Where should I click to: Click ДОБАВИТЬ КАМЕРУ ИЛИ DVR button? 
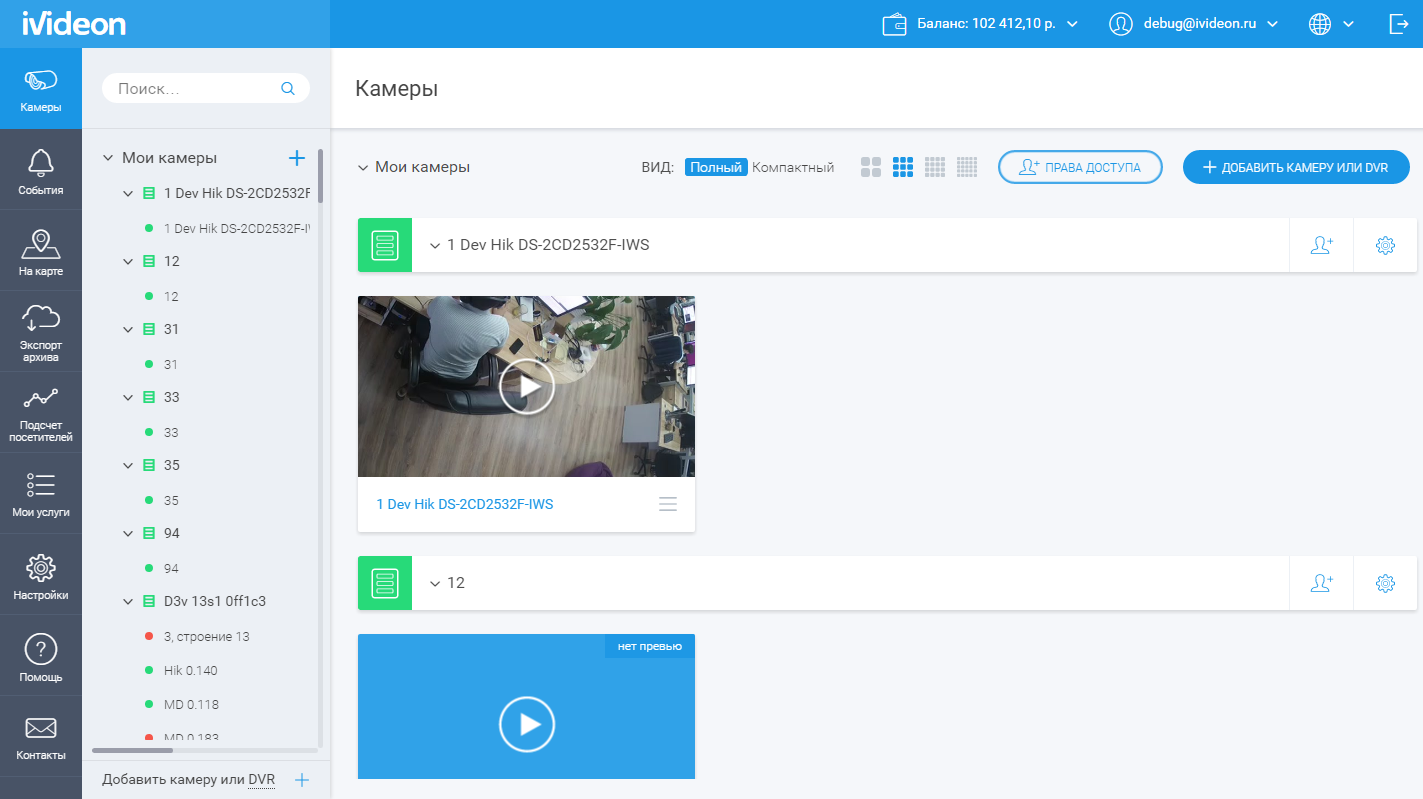[x=1295, y=168]
